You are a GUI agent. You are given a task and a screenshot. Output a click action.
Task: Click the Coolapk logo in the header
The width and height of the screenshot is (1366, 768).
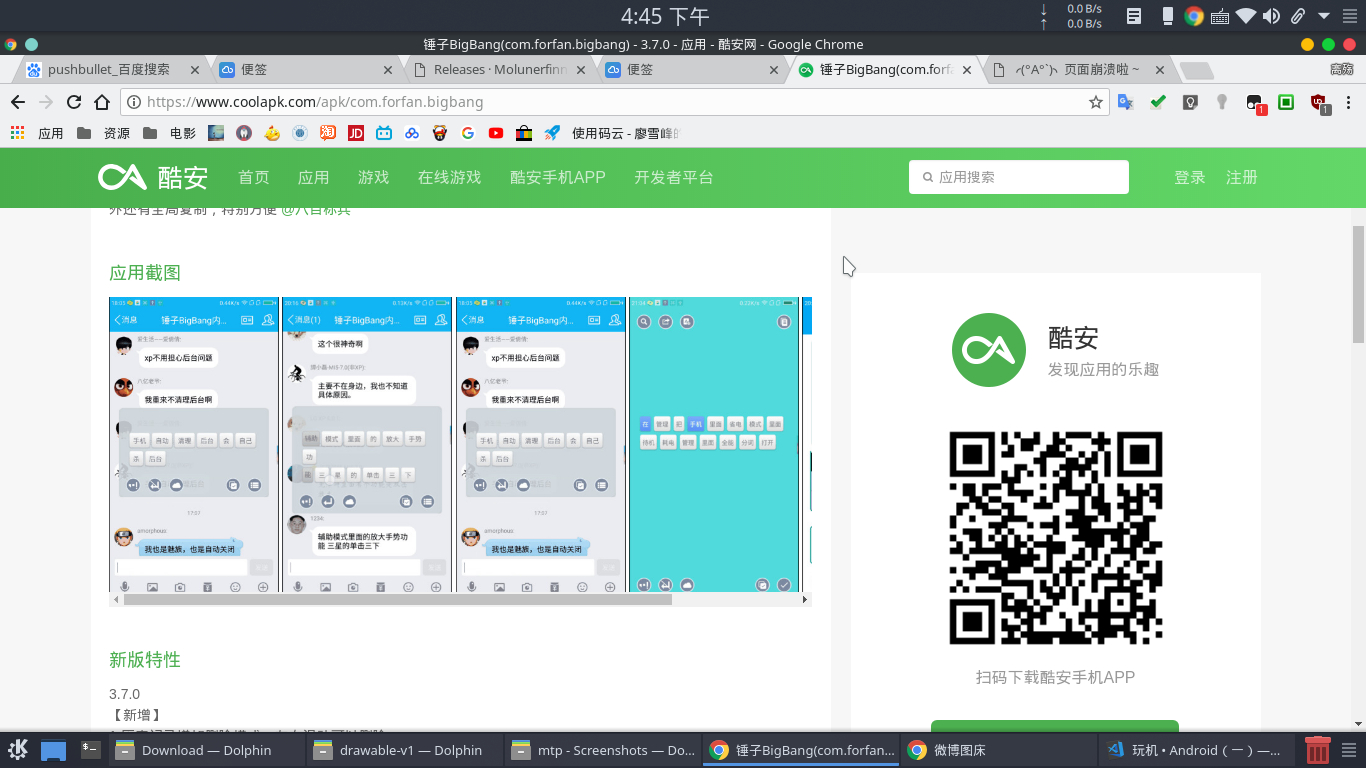point(153,177)
